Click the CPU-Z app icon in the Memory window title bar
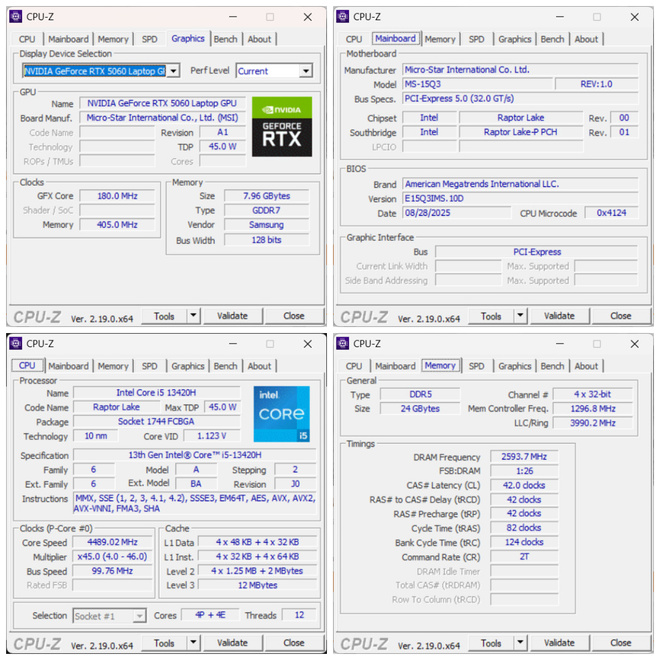 point(343,343)
